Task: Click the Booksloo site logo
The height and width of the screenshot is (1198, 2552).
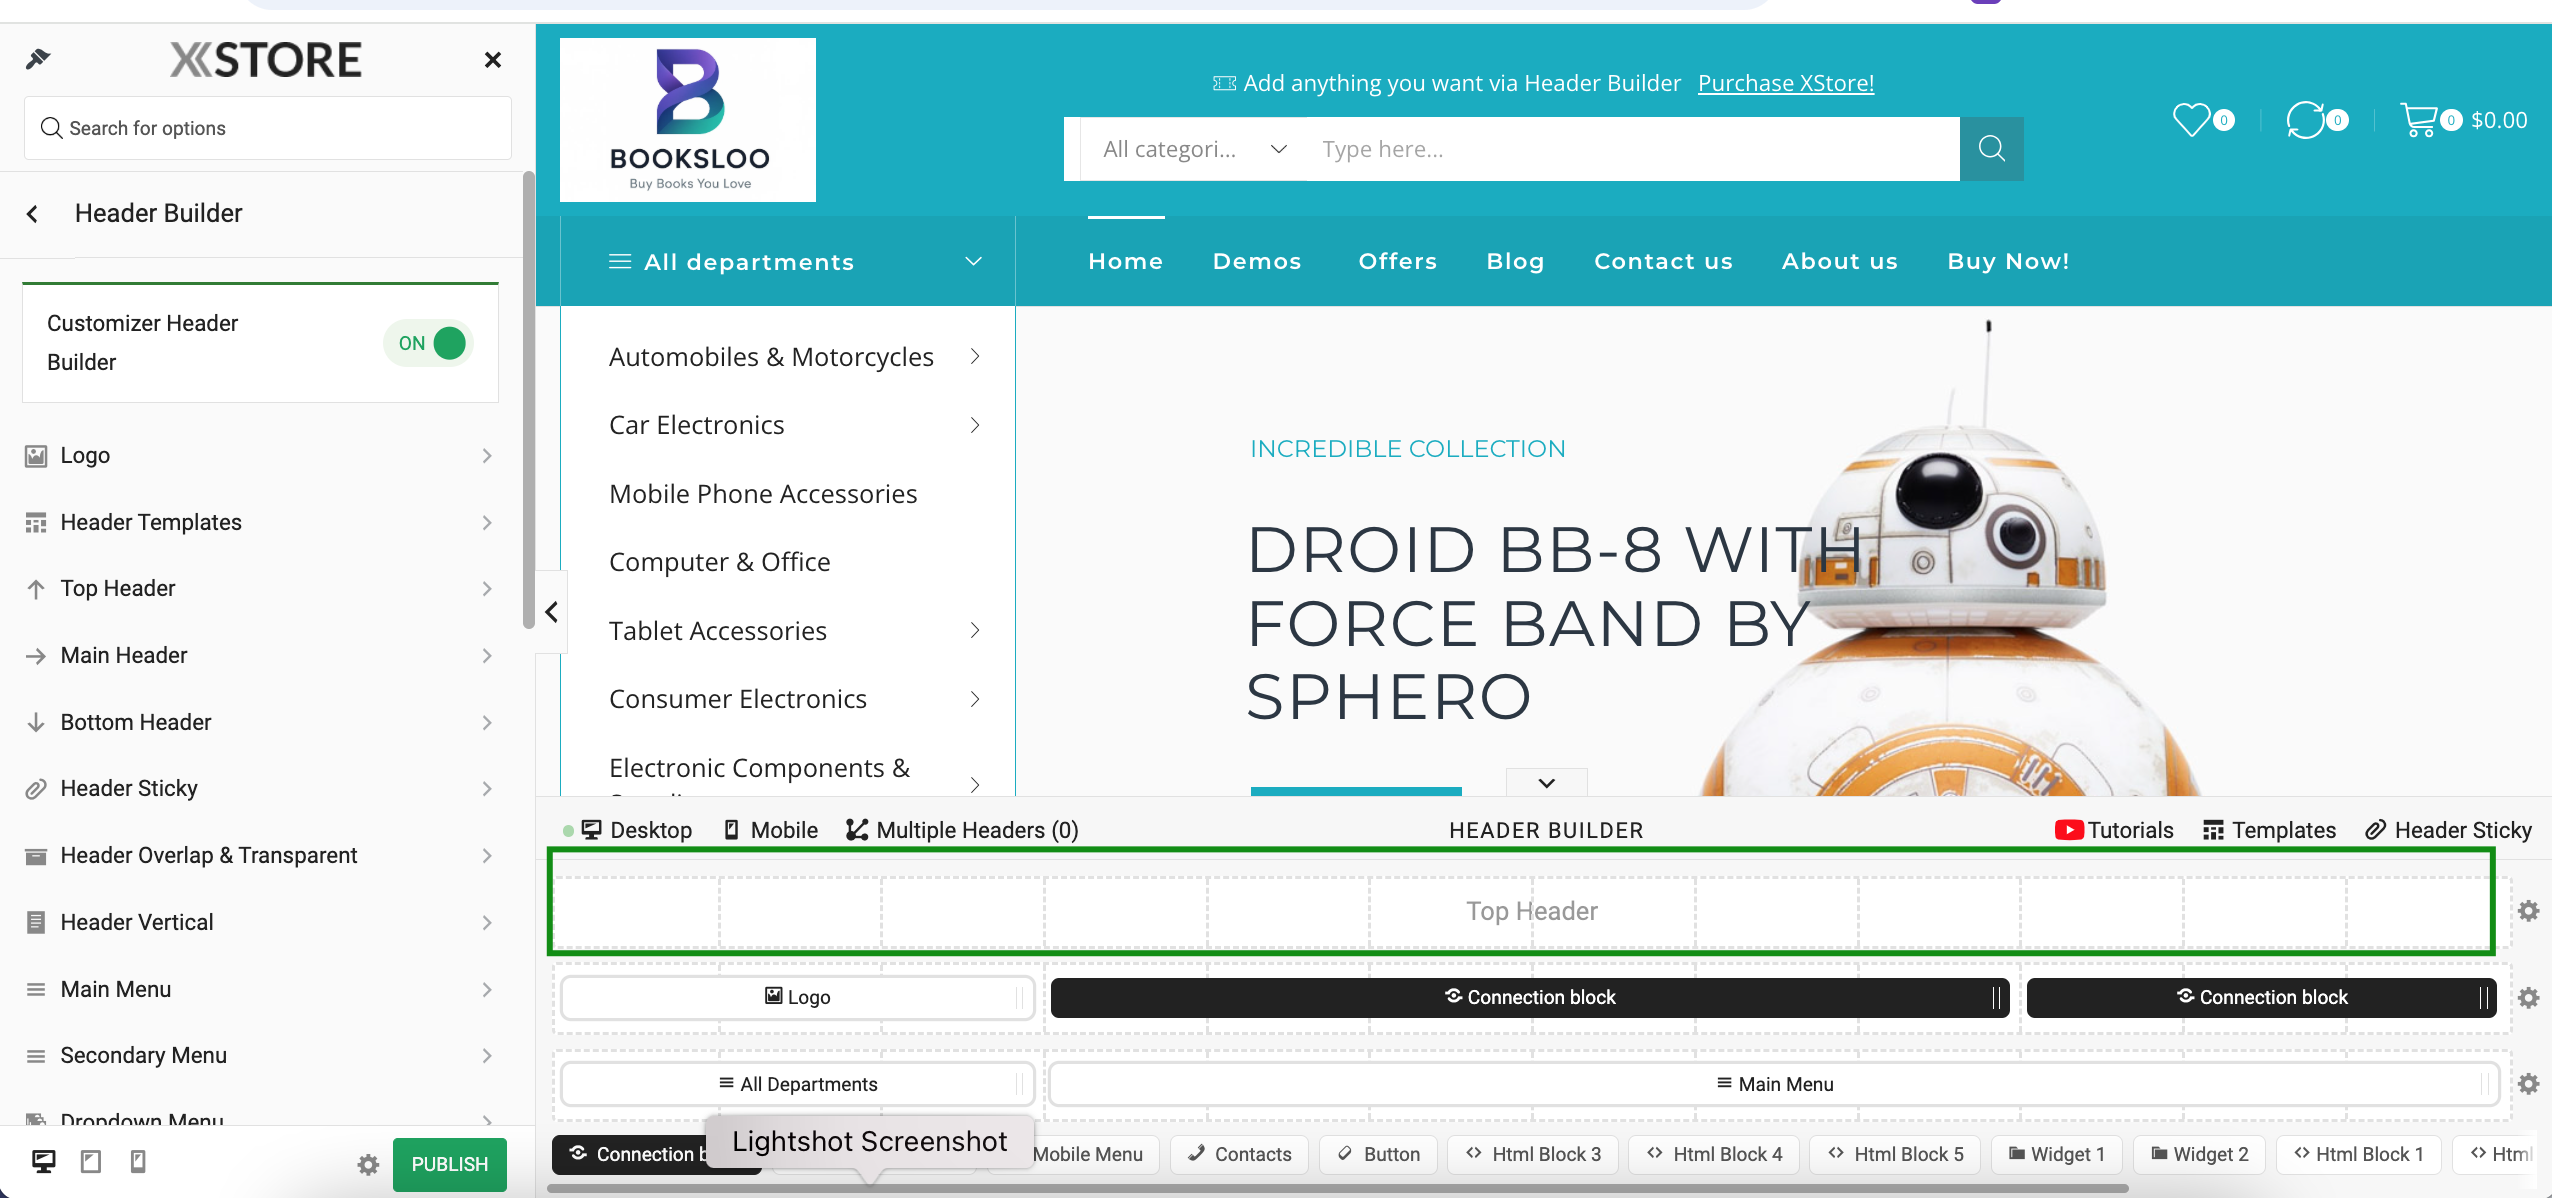Action: [x=688, y=120]
